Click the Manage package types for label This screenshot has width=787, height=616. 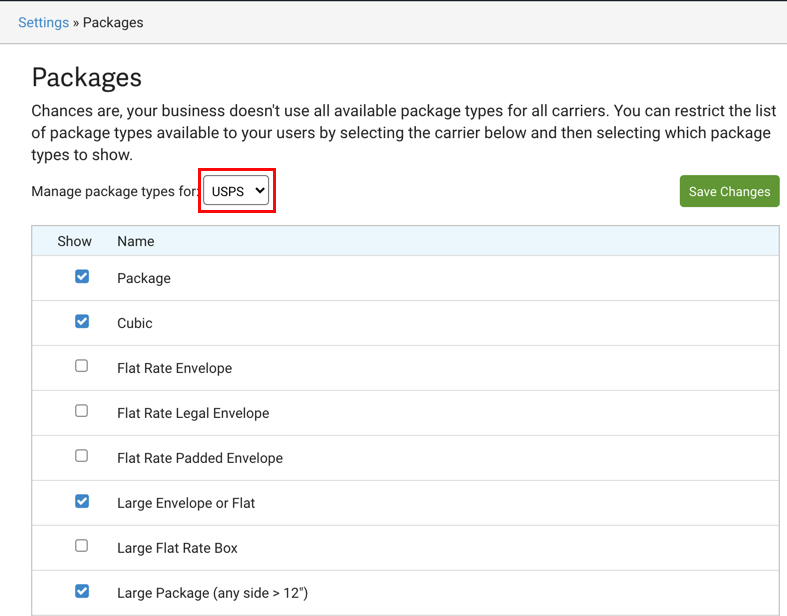click(x=115, y=191)
